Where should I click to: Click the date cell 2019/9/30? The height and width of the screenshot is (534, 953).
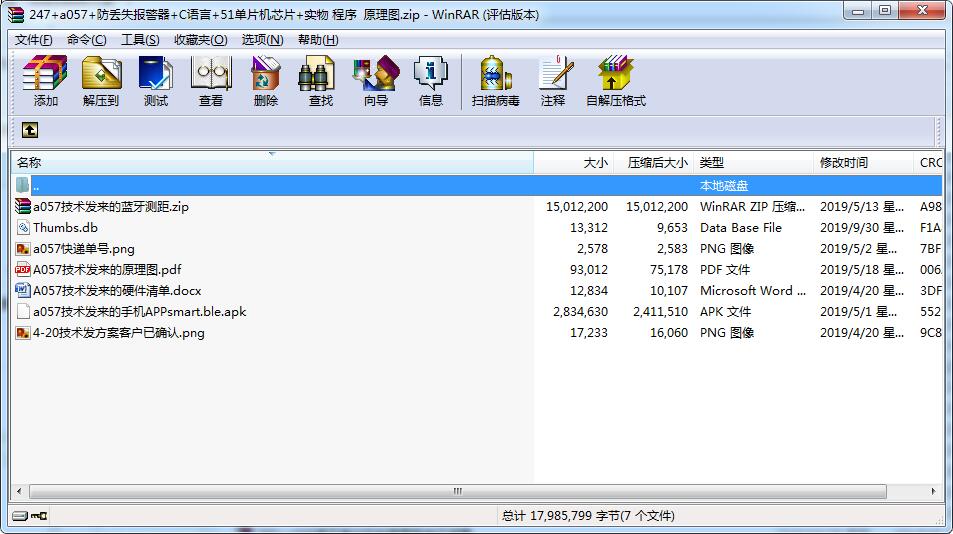click(862, 228)
